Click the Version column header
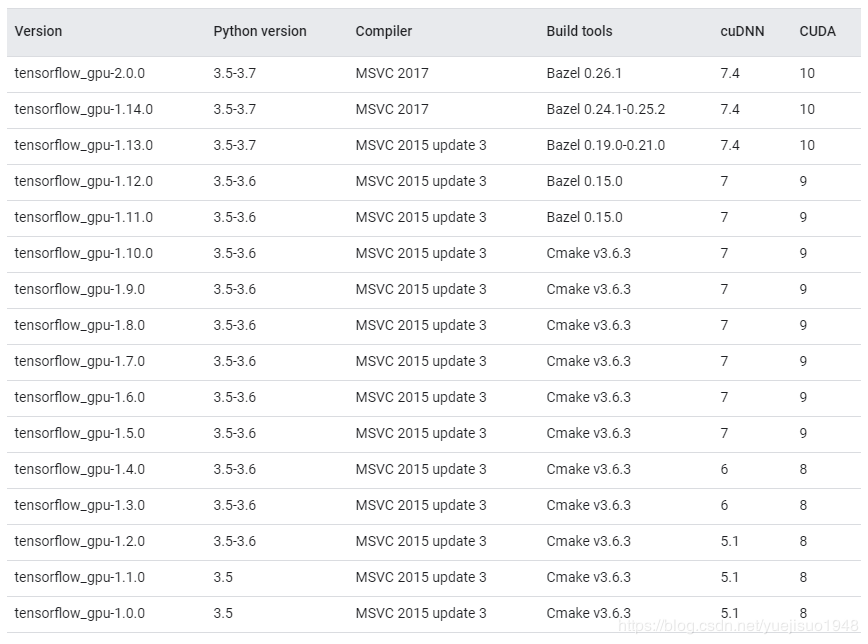Image resolution: width=868 pixels, height=644 pixels. [x=38, y=31]
